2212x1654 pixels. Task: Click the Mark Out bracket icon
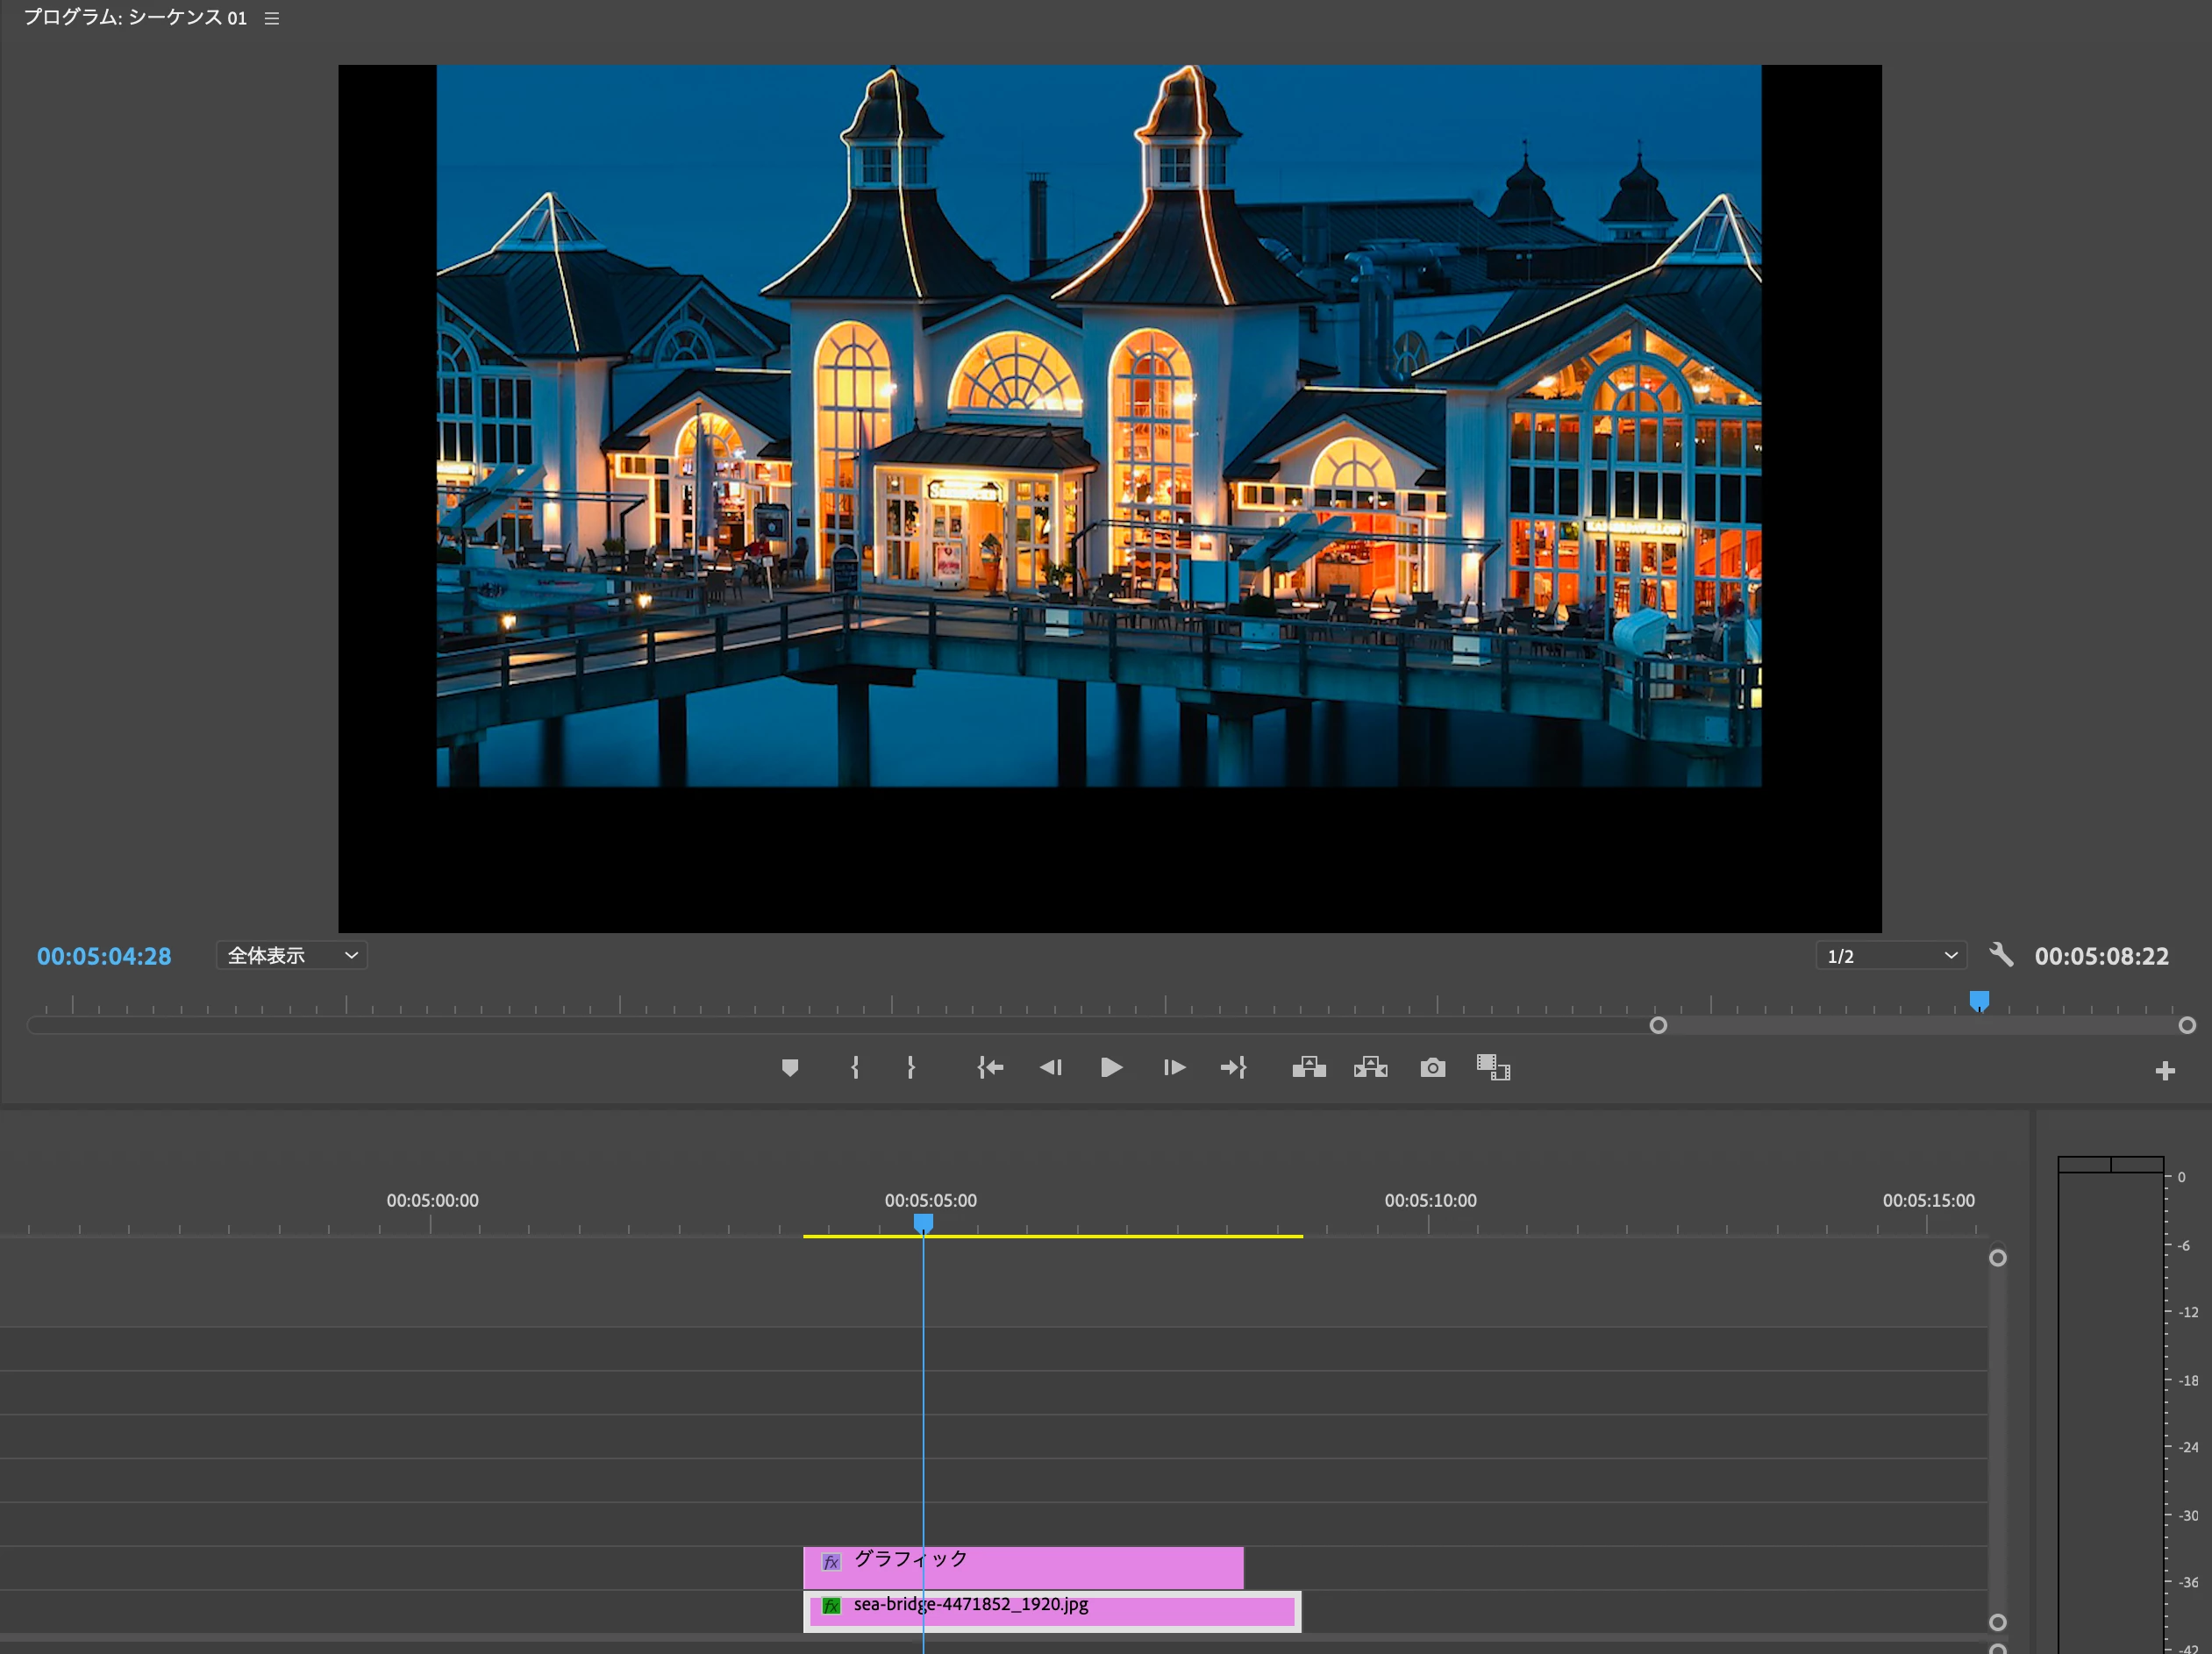[911, 1068]
